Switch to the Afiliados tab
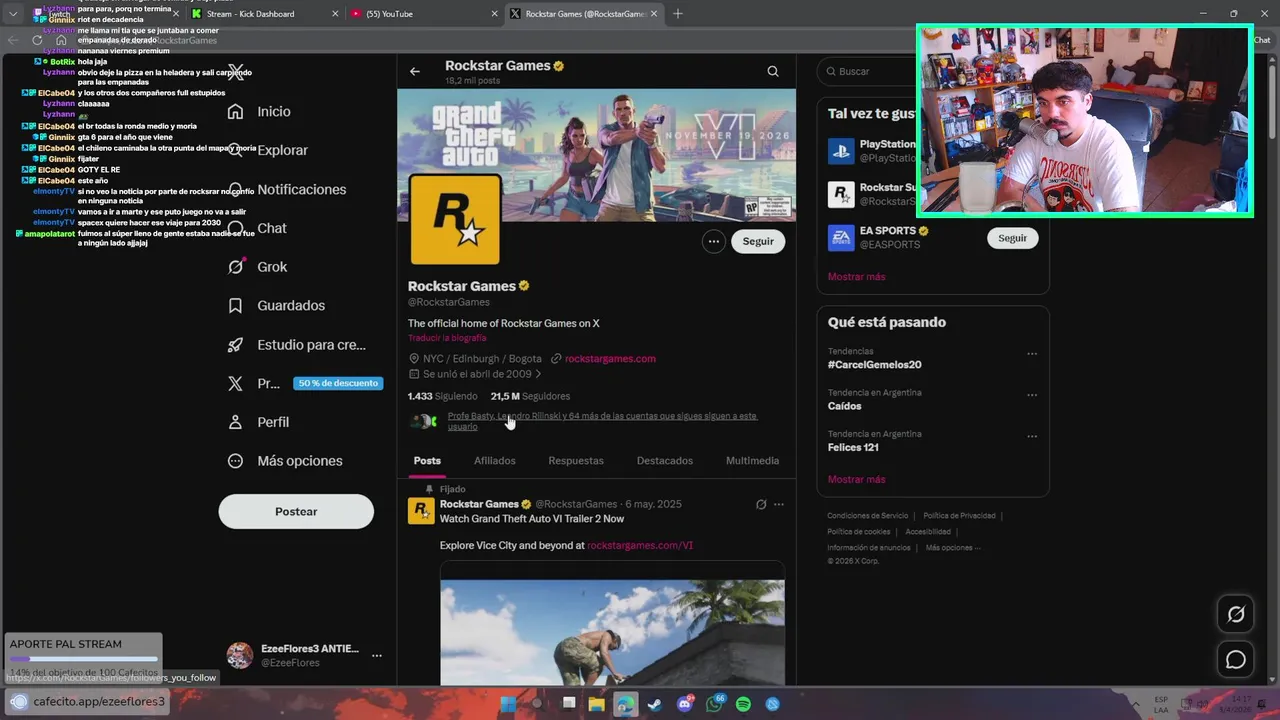The width and height of the screenshot is (1280, 720). pos(495,461)
